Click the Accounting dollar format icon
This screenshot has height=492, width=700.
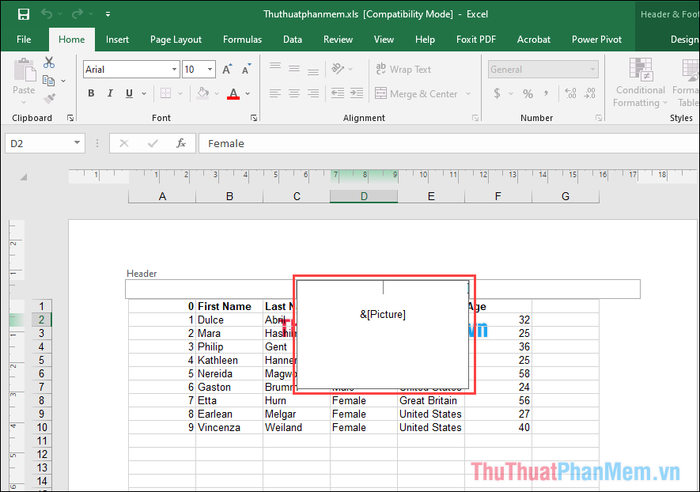tap(497, 94)
